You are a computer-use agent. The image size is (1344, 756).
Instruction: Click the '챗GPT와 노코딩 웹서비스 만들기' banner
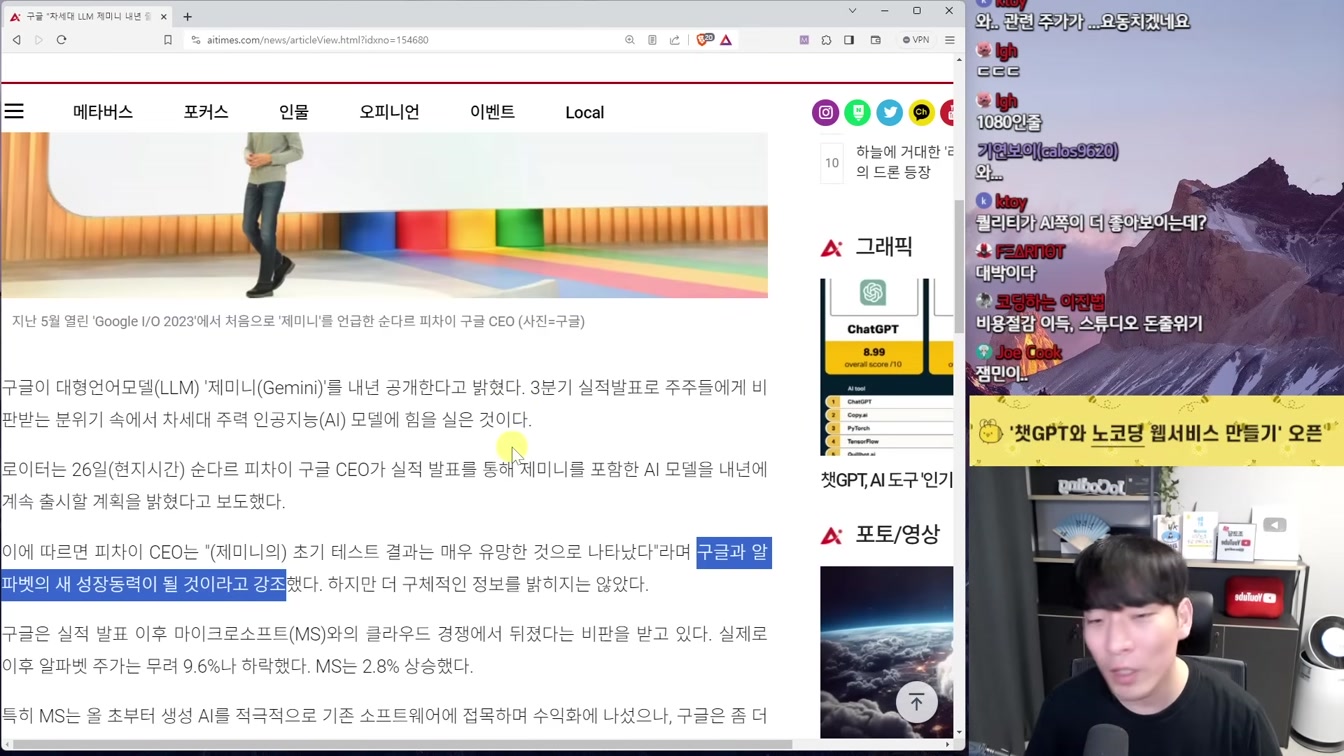pos(1156,432)
